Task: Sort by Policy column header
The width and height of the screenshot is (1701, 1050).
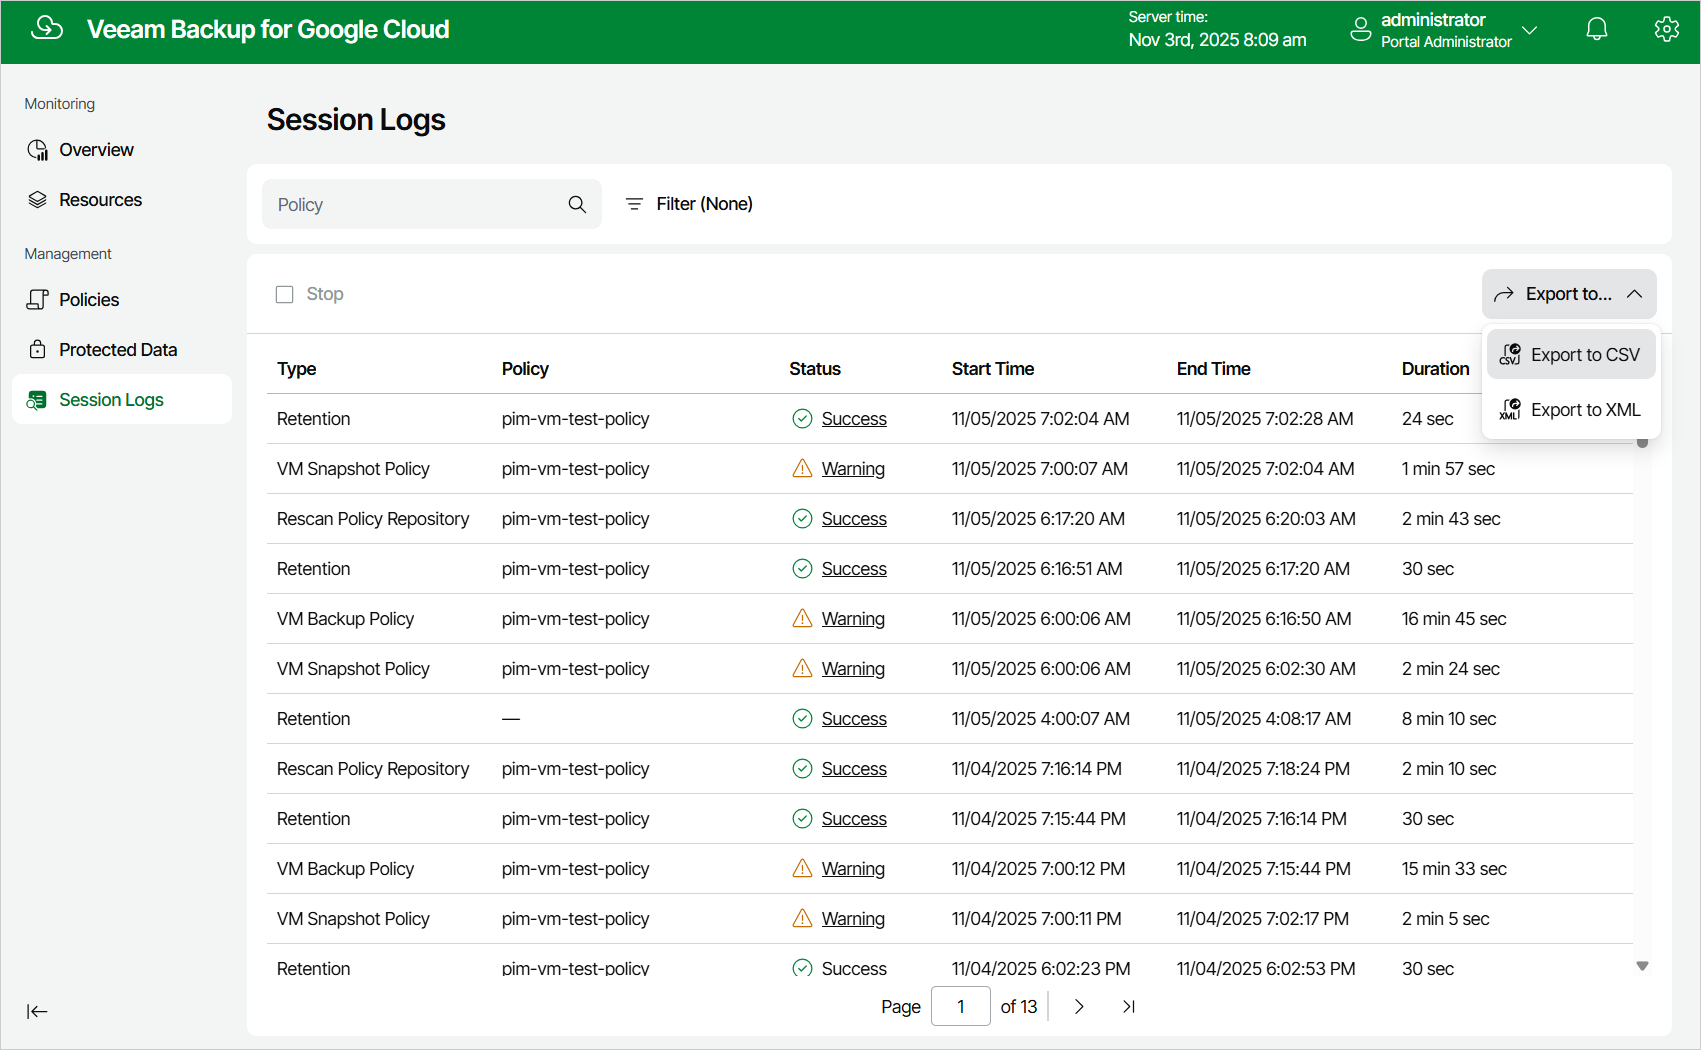Action: pyautogui.click(x=525, y=369)
